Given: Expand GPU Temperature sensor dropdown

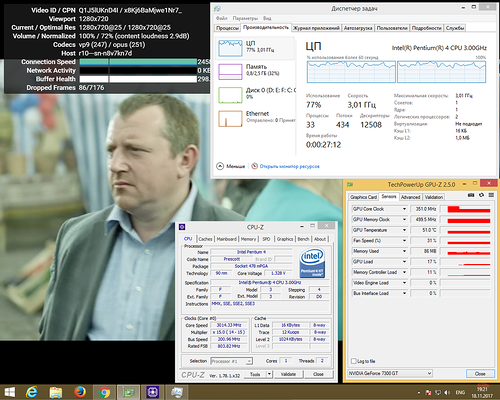Looking at the screenshot, I should point(404,230).
